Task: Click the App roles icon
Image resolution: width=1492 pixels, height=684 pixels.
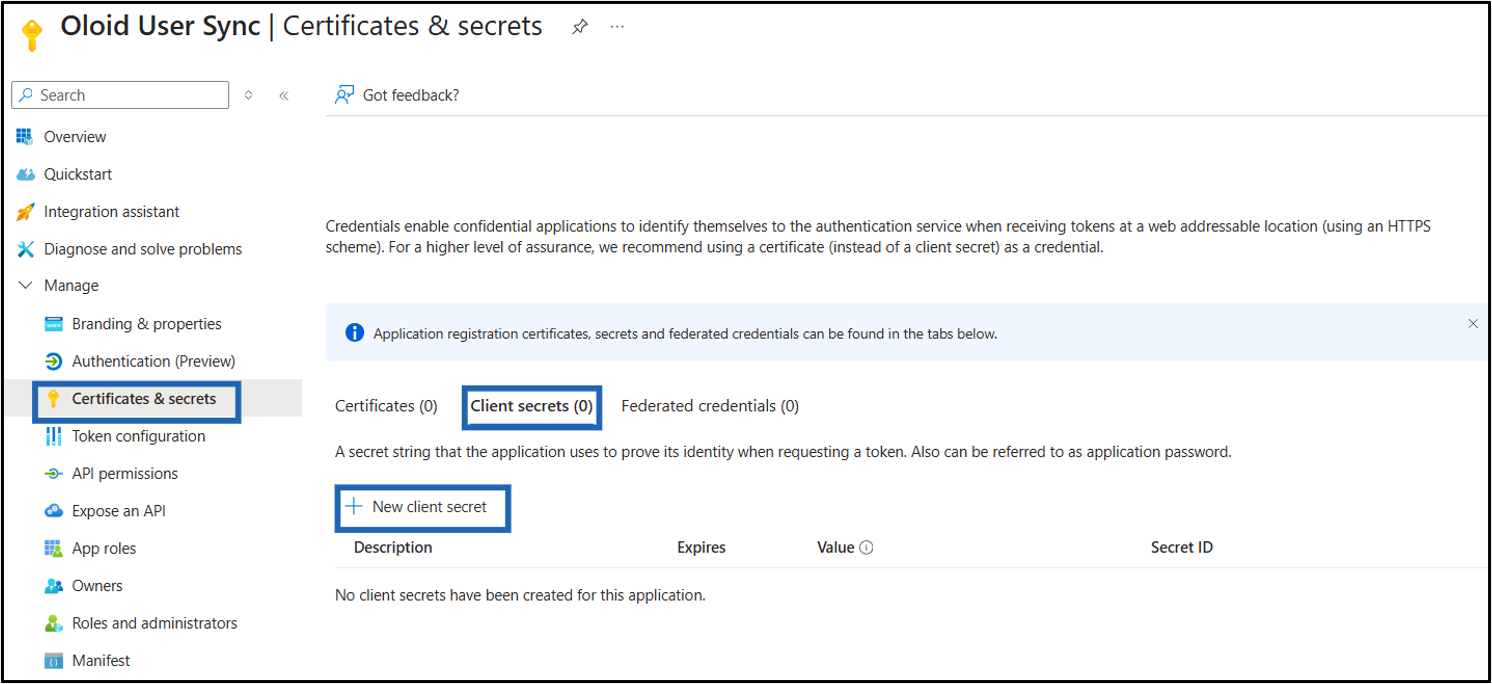Action: (54, 548)
